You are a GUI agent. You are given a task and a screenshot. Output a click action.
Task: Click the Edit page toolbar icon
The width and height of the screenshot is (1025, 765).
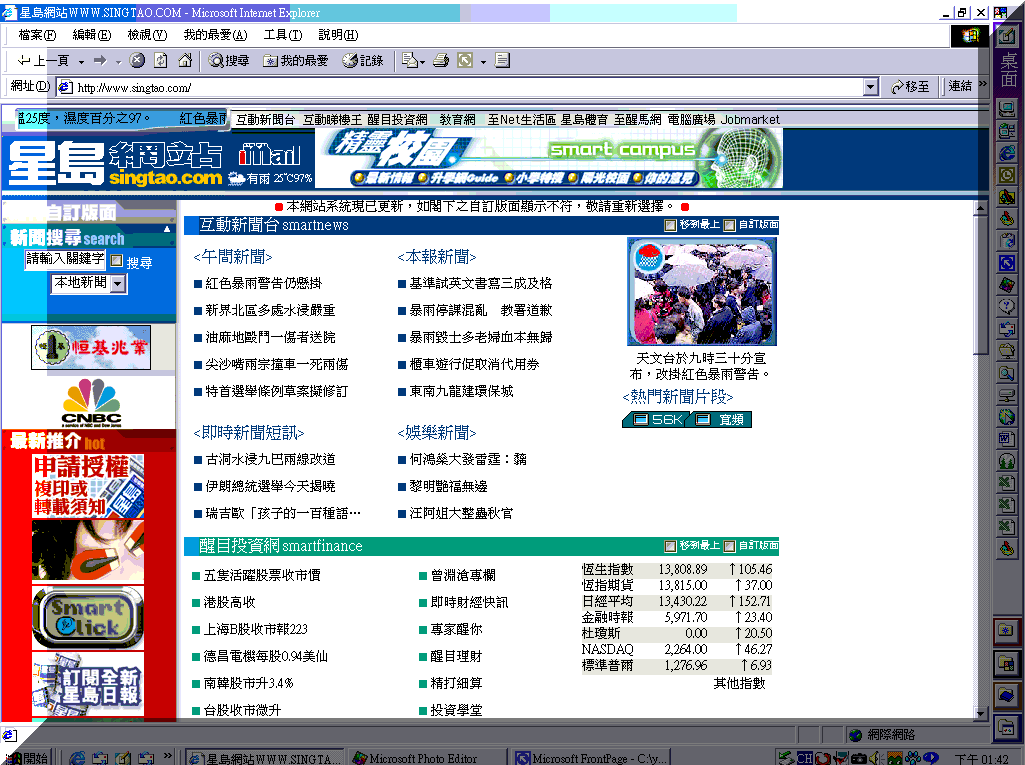[465, 61]
